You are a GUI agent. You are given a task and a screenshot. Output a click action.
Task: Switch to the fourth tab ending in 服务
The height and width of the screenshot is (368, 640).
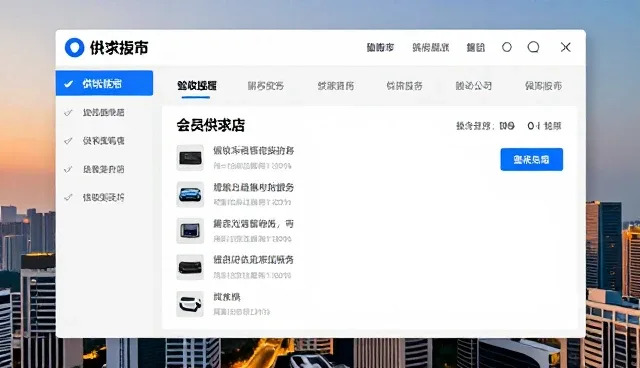point(404,86)
